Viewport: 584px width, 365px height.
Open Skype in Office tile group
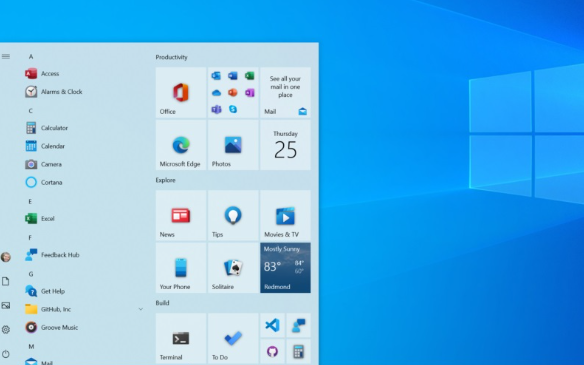(233, 109)
